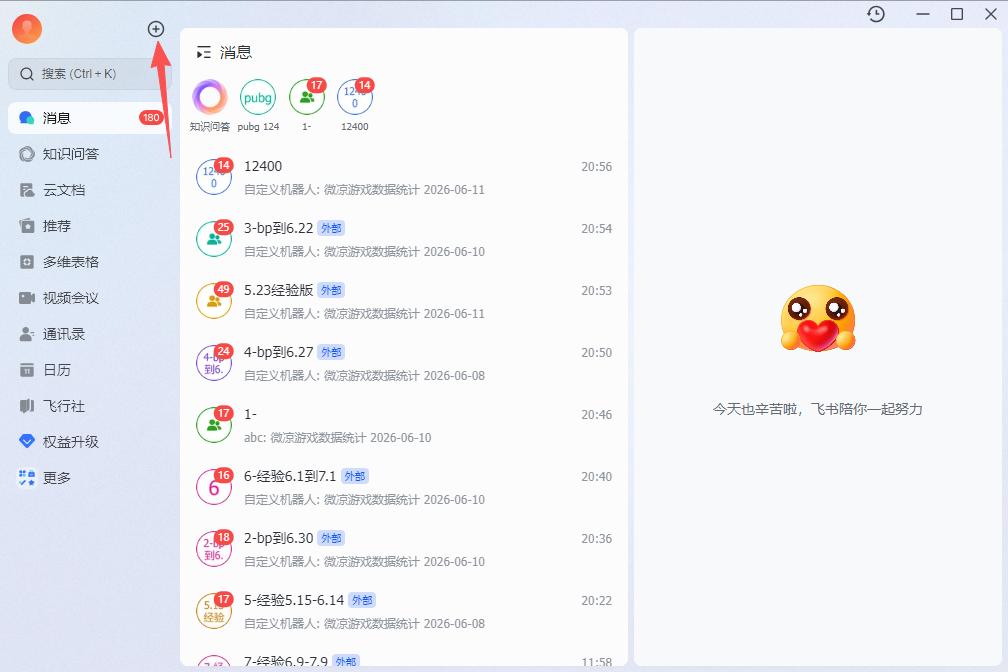Open 飞行社 in the sidebar
Screen dimensions: 1008x672
tap(89, 406)
